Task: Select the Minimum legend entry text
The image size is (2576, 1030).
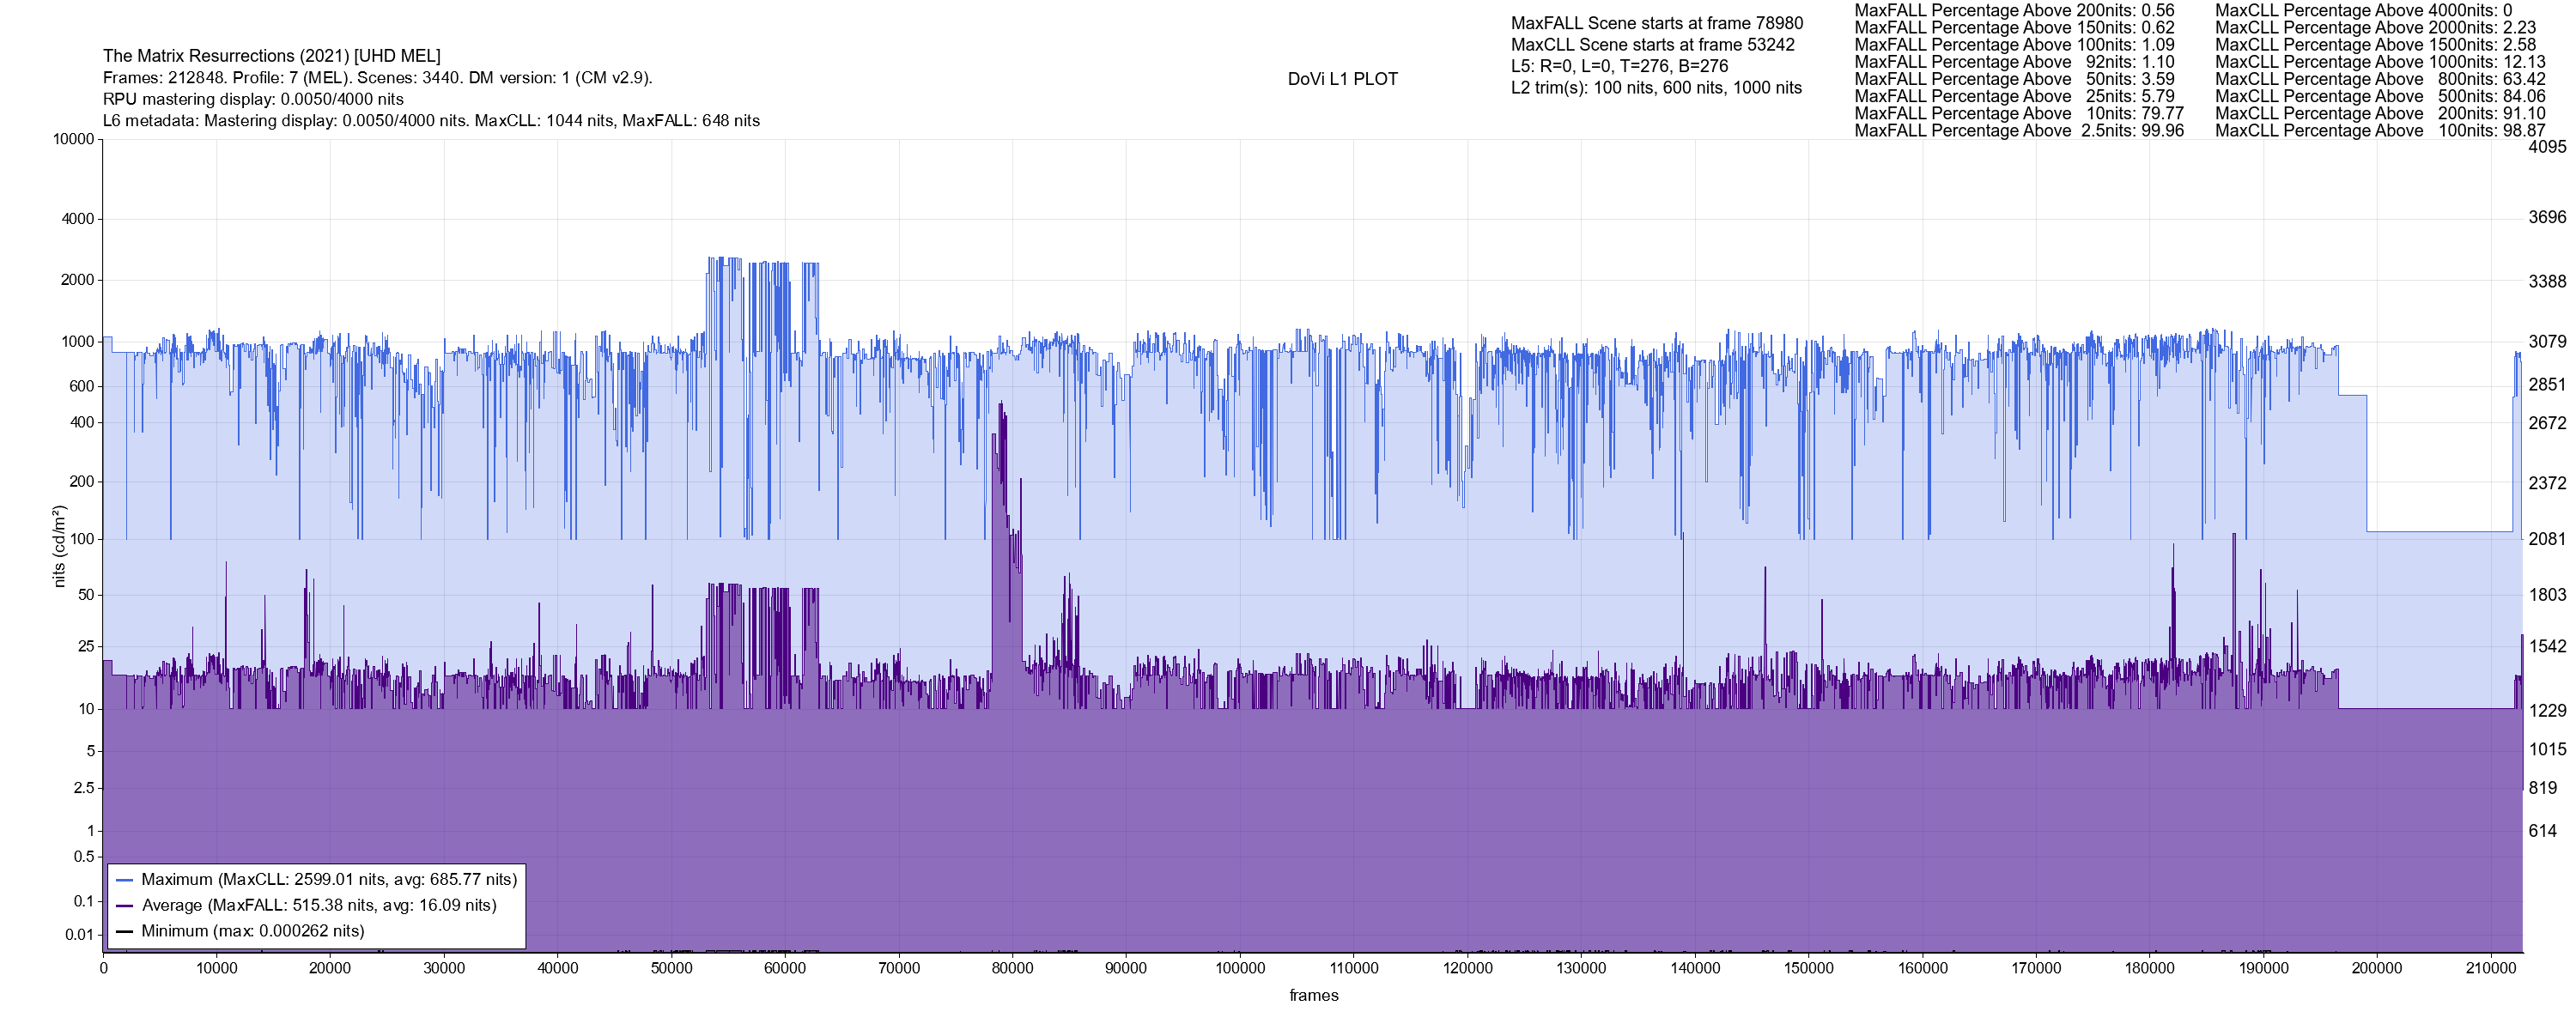Action: 253,931
